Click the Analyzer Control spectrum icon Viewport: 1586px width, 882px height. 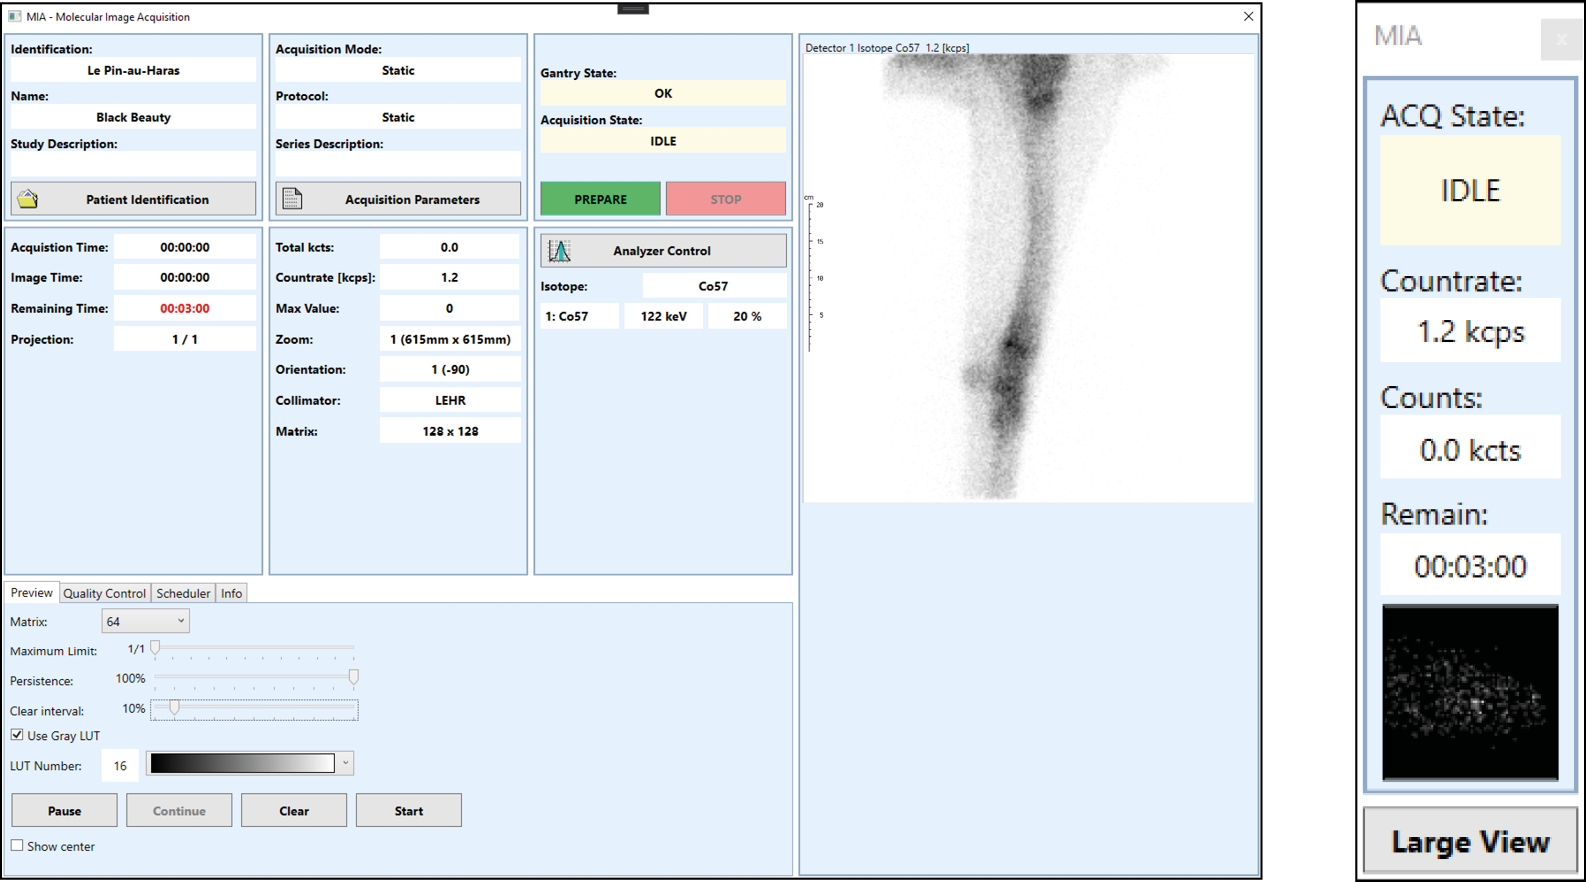[x=560, y=251]
